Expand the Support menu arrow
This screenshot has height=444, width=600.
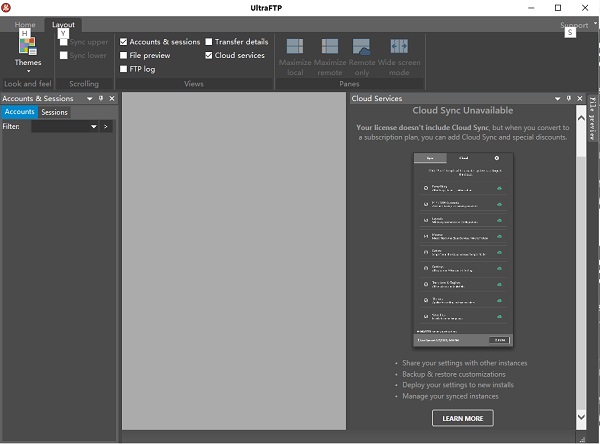pos(595,23)
